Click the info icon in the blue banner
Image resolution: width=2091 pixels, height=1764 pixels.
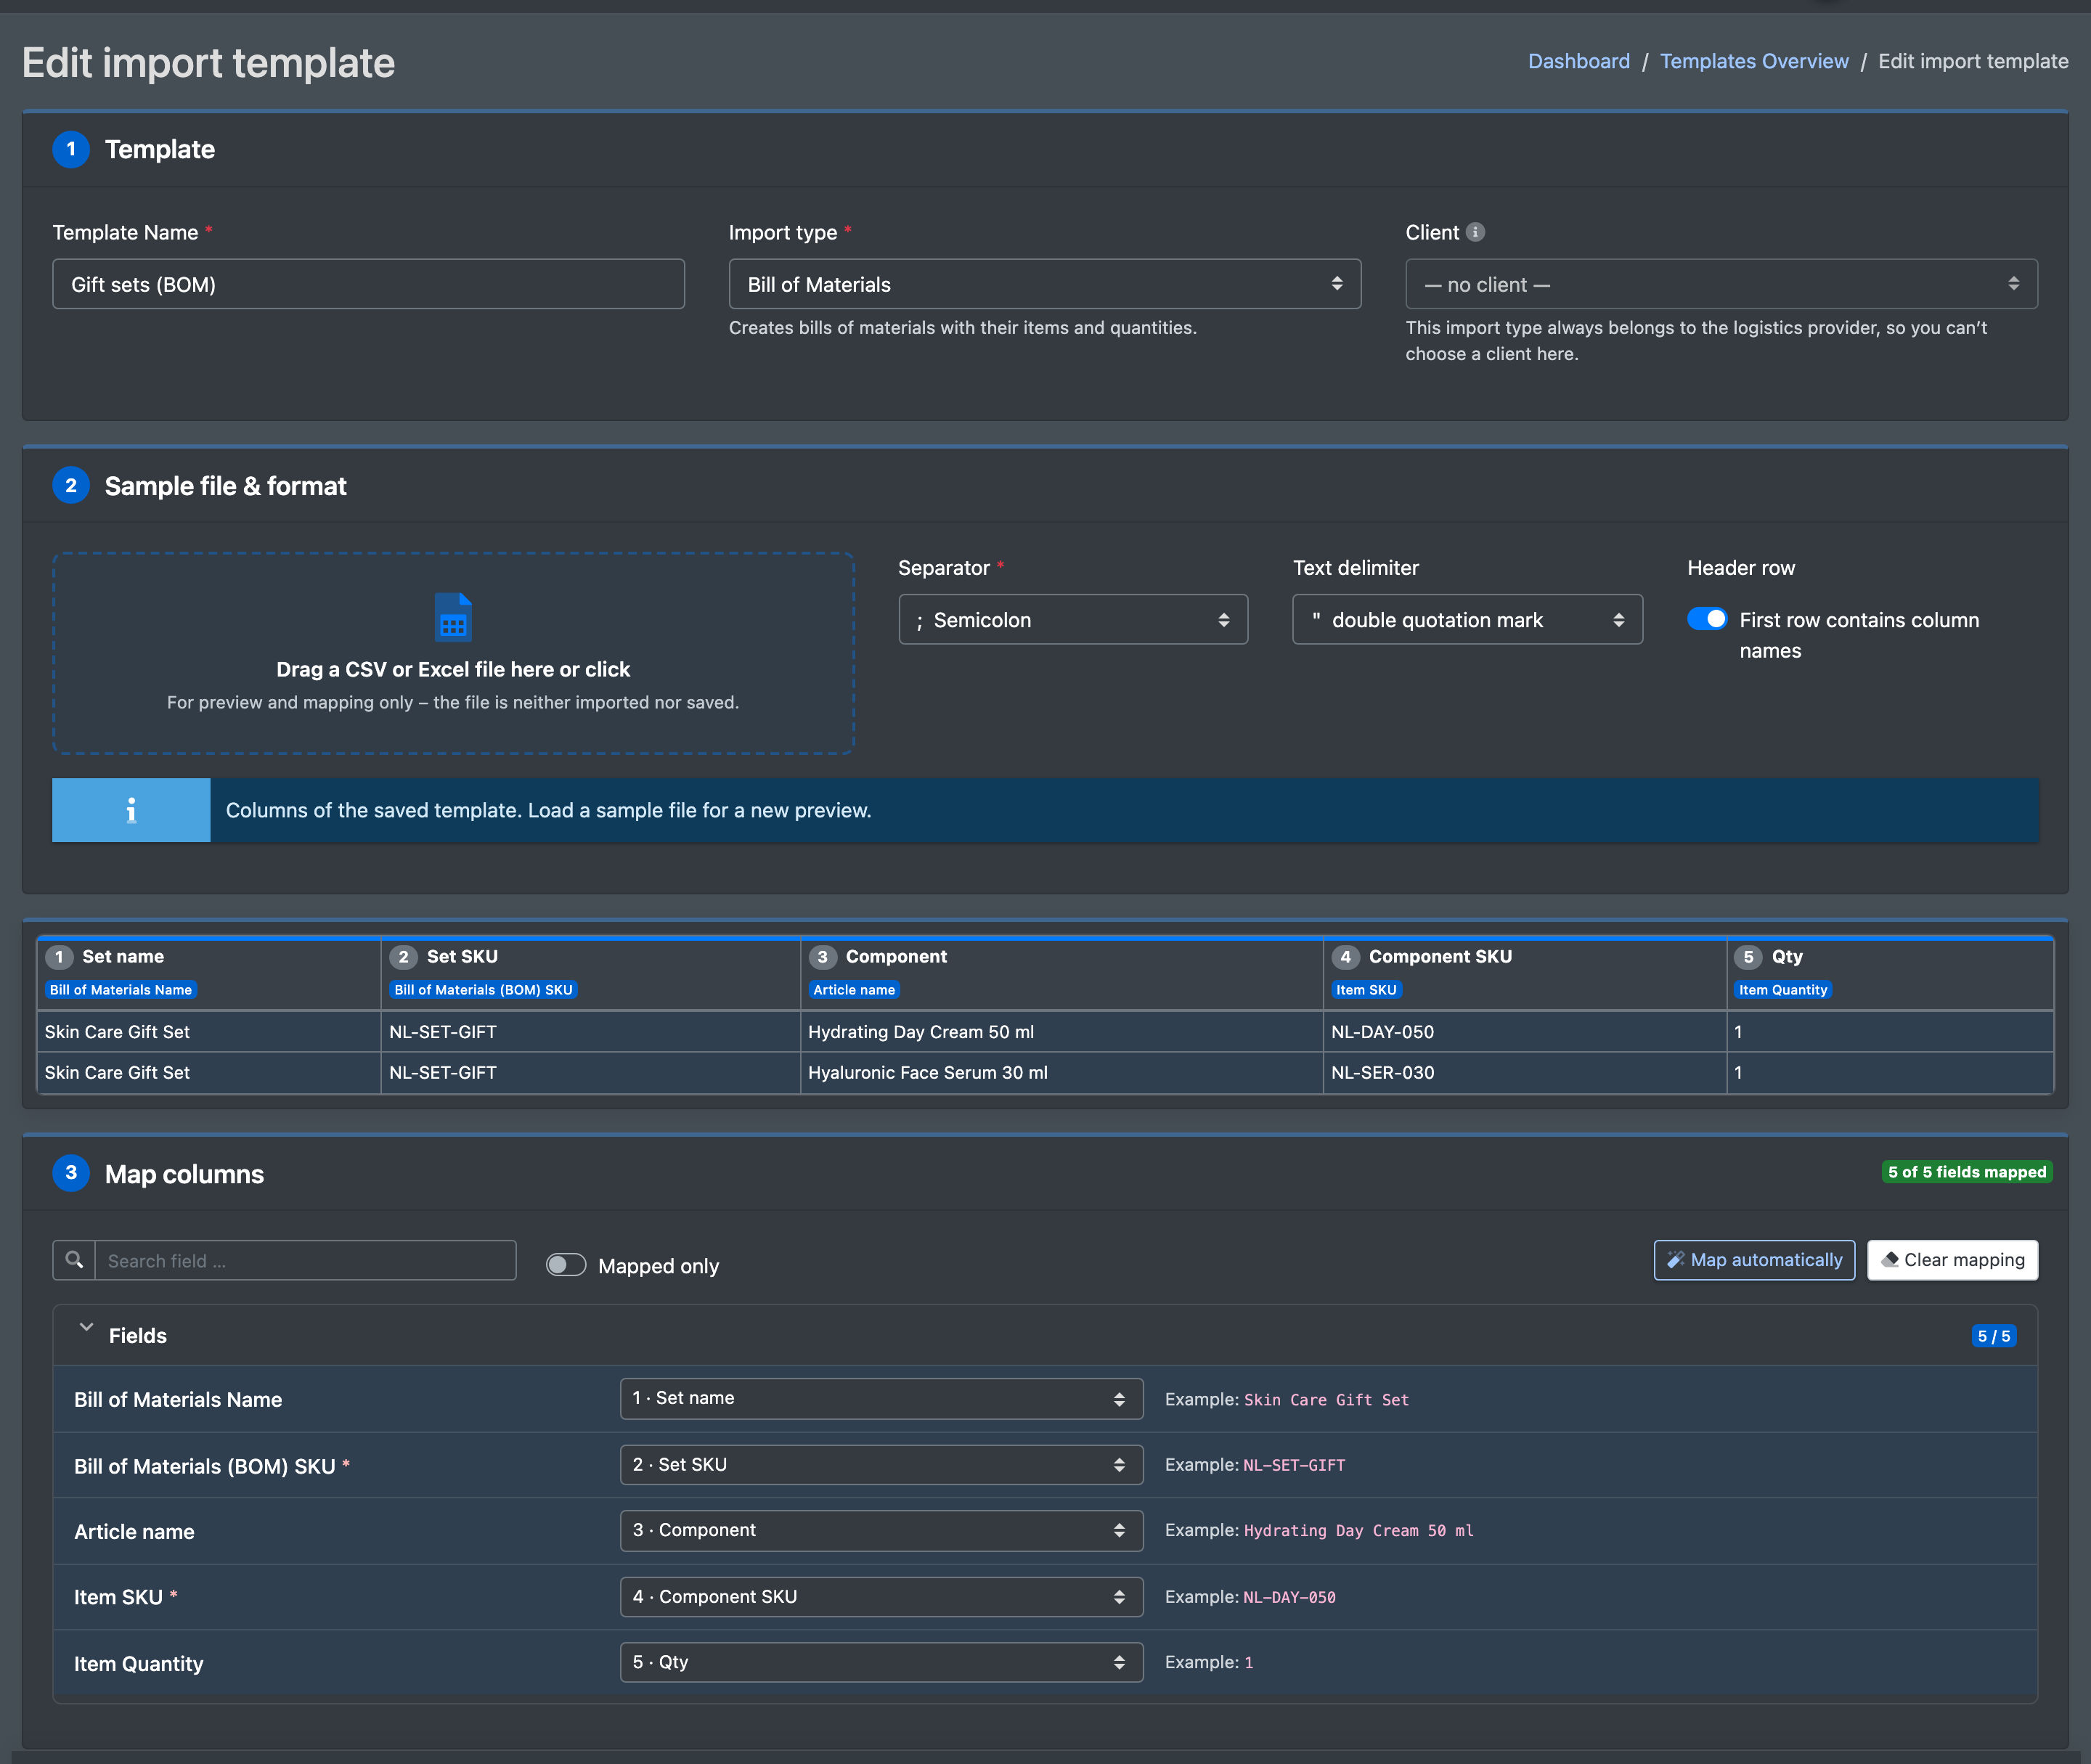131,810
